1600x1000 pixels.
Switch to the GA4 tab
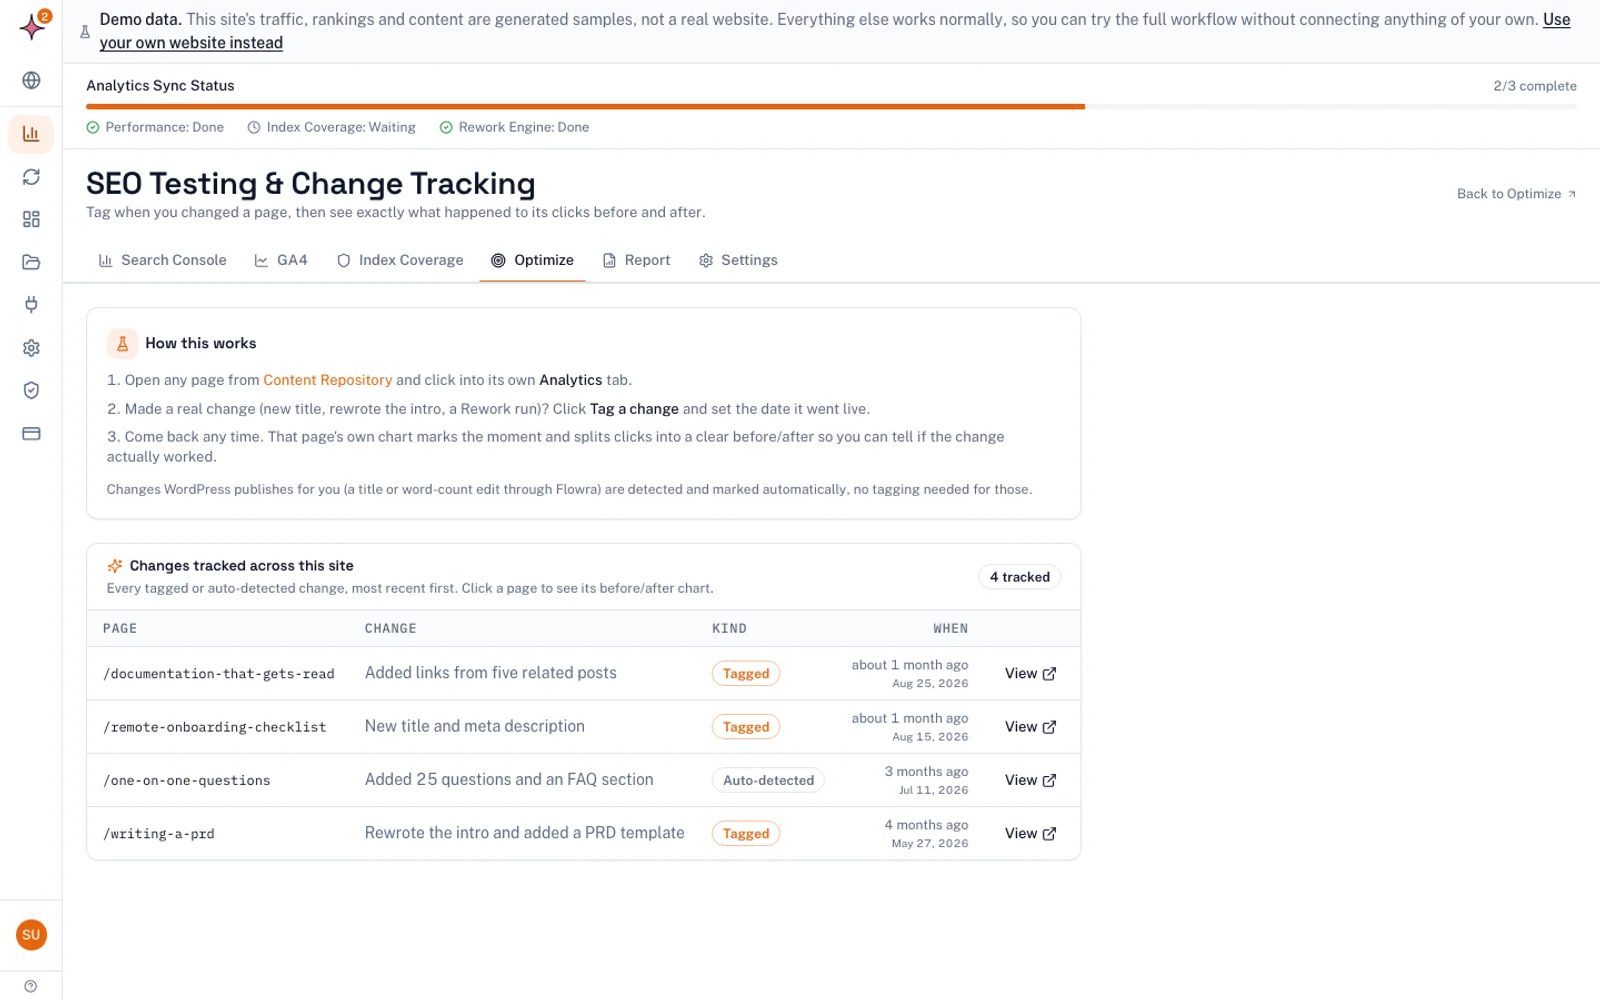(x=281, y=260)
